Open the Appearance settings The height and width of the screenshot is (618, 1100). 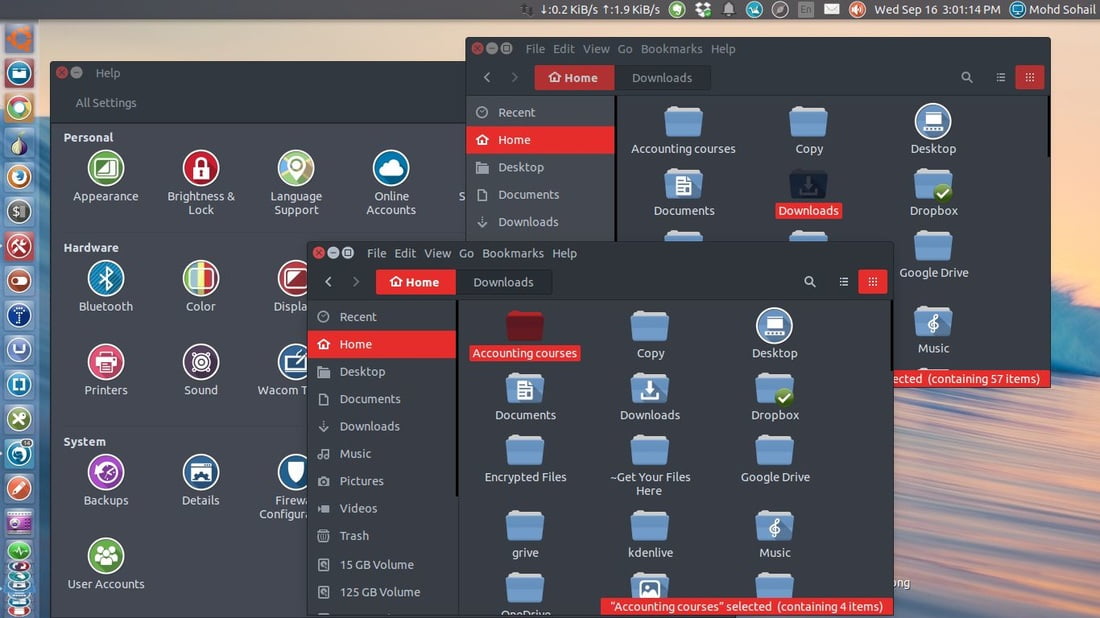click(x=105, y=168)
